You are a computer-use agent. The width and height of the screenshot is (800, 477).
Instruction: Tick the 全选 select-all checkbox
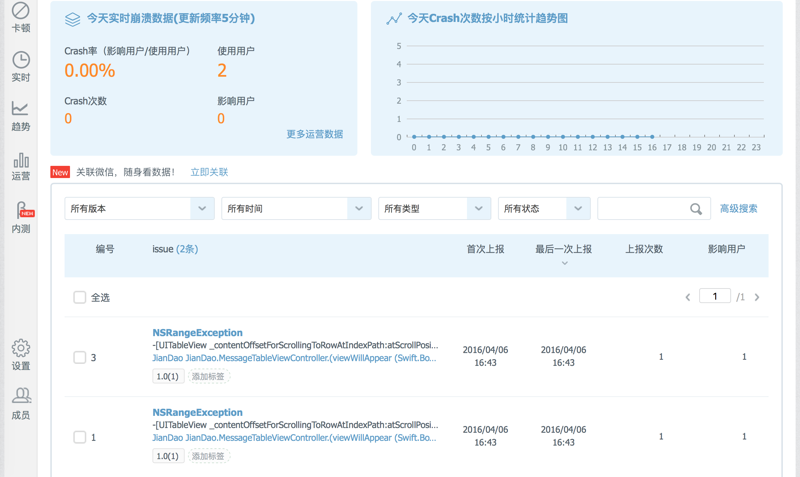(x=80, y=297)
